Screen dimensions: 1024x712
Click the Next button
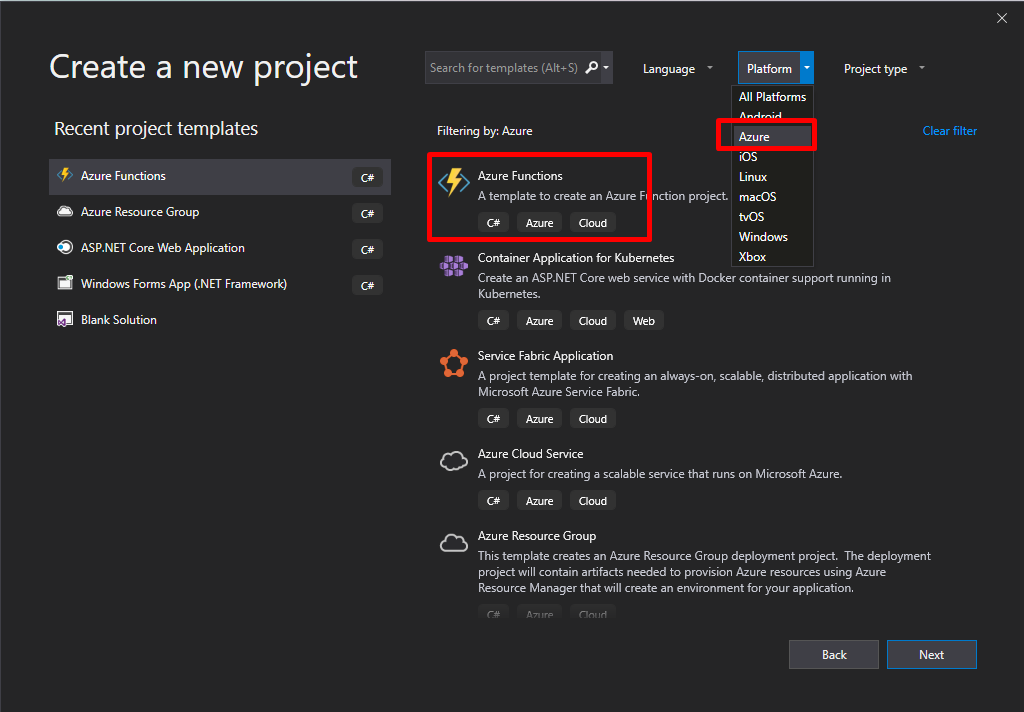[x=931, y=655]
